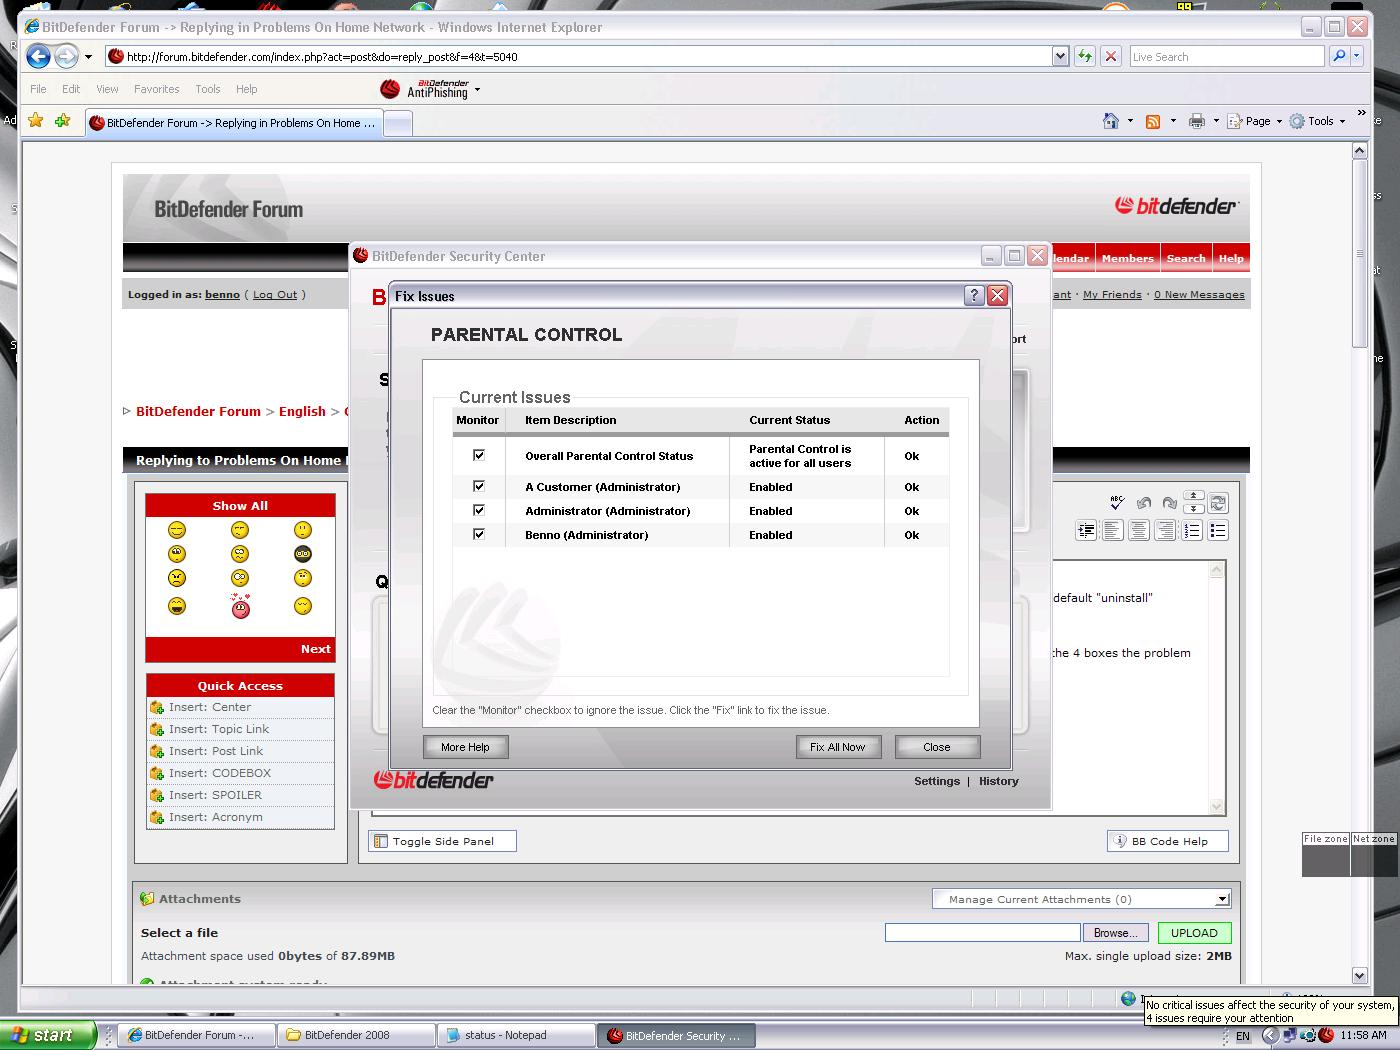Click the Live Search input field

click(1226, 57)
